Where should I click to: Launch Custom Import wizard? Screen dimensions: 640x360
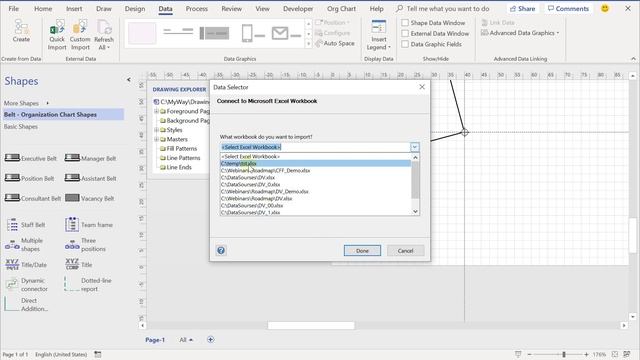pos(80,36)
